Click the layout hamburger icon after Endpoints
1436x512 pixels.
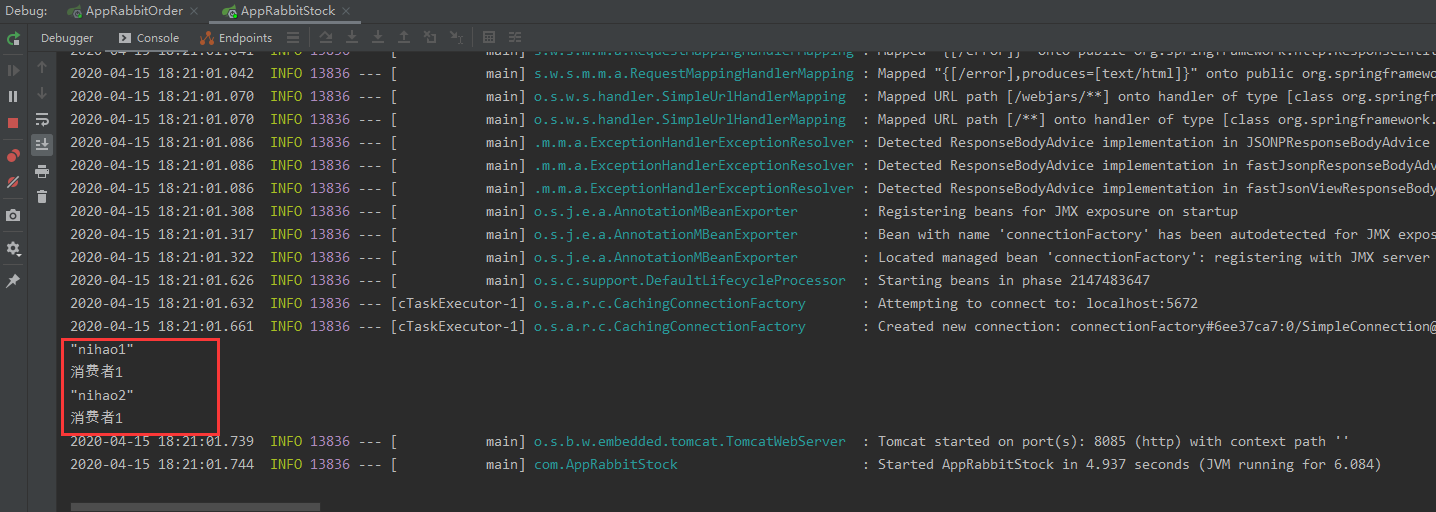291,38
